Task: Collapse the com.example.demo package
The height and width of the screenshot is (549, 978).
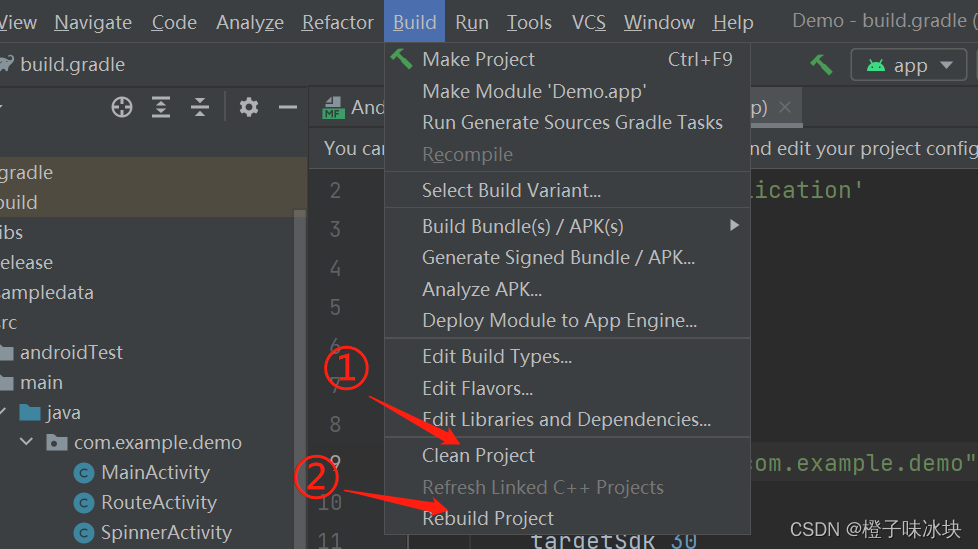Action: point(26,442)
